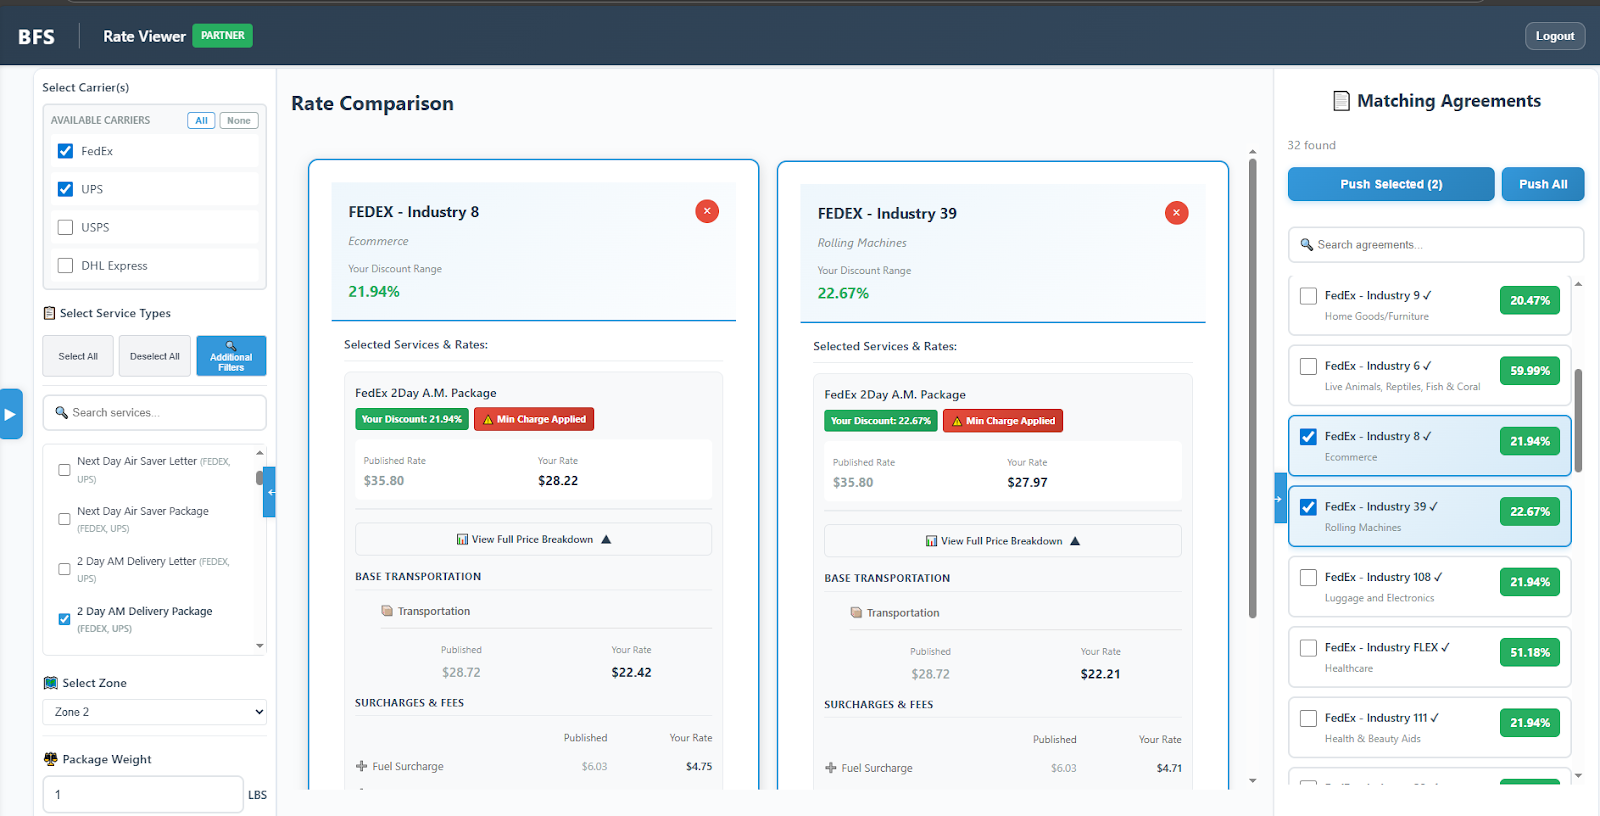Log out using the Logout button
Screen dimensions: 1600x816
tap(1554, 36)
